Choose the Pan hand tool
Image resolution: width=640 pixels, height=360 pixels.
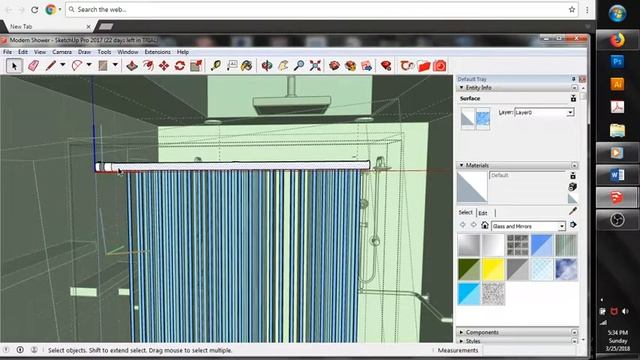click(283, 66)
